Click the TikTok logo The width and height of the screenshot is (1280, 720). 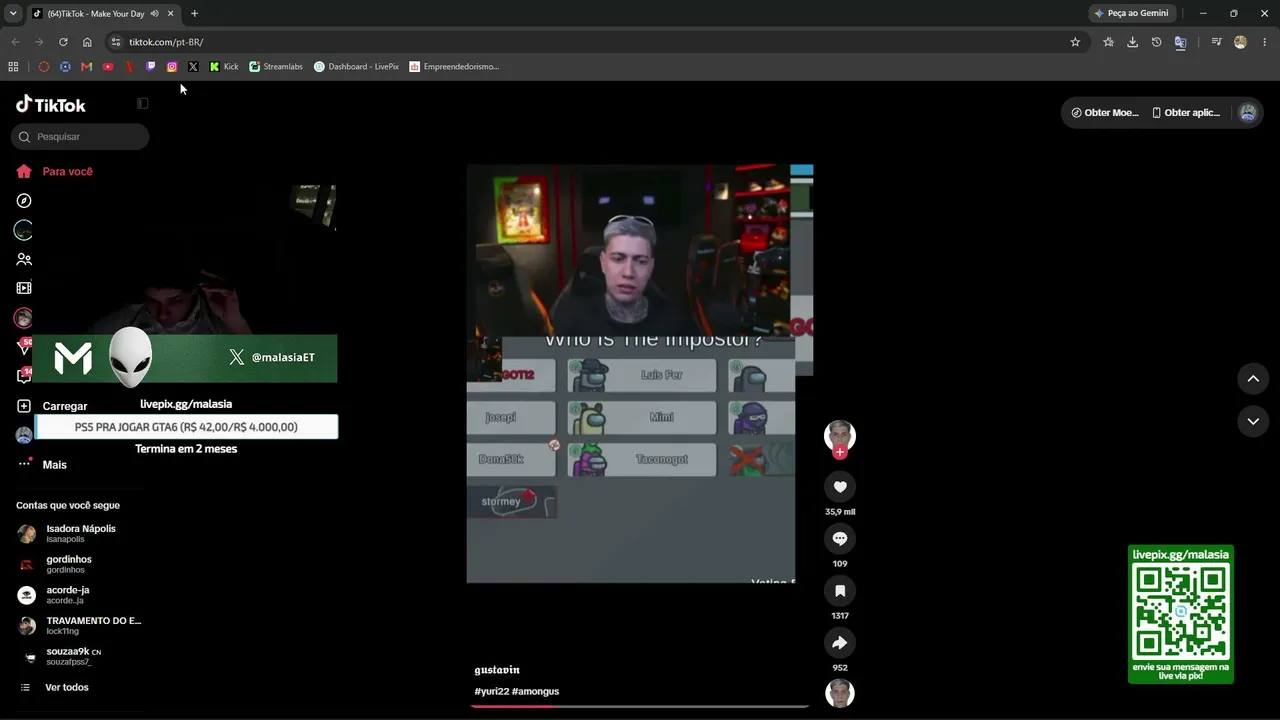click(51, 105)
